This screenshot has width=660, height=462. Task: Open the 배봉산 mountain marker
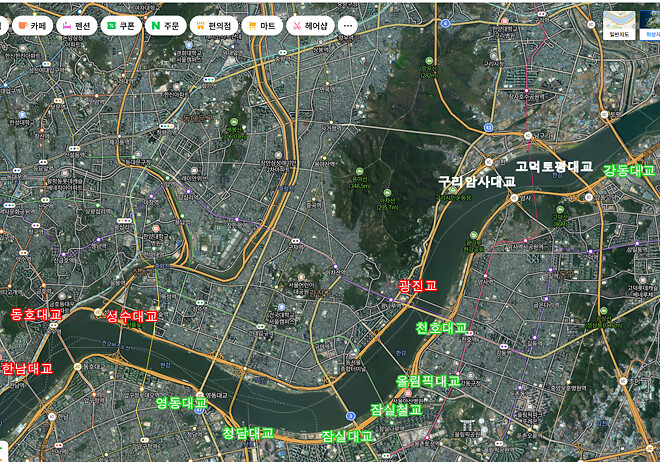(234, 122)
